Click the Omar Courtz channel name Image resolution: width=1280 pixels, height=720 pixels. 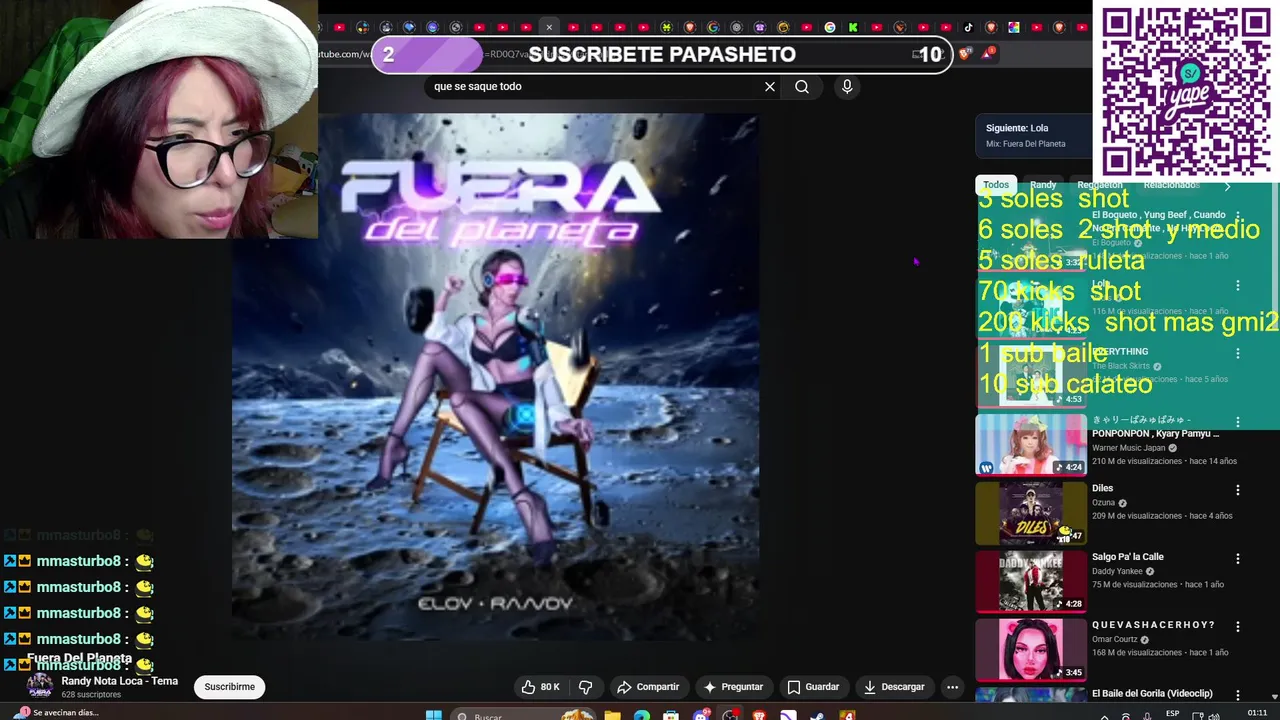click(1114, 640)
